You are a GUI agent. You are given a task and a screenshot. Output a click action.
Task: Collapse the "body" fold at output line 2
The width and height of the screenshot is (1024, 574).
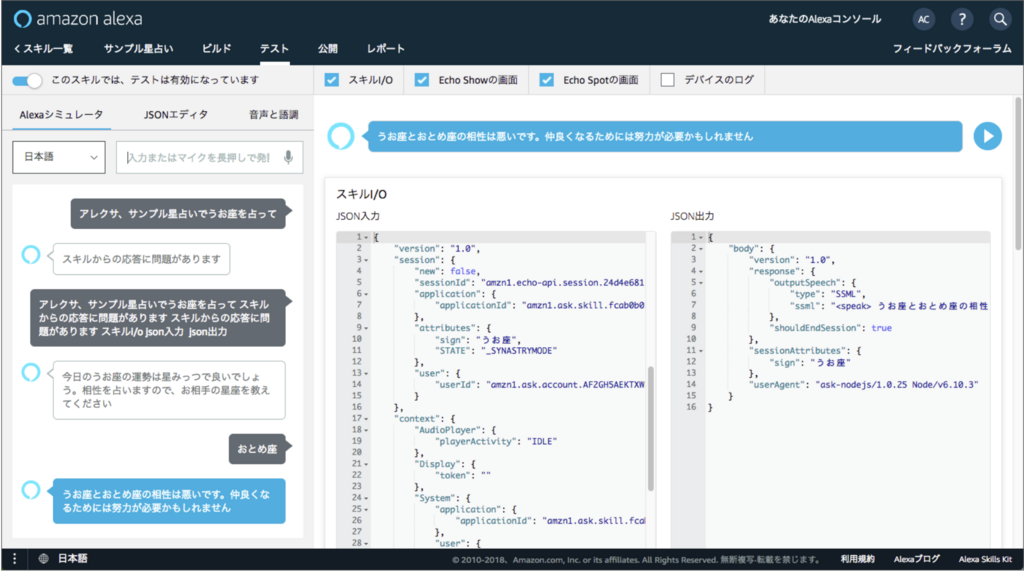pos(701,249)
